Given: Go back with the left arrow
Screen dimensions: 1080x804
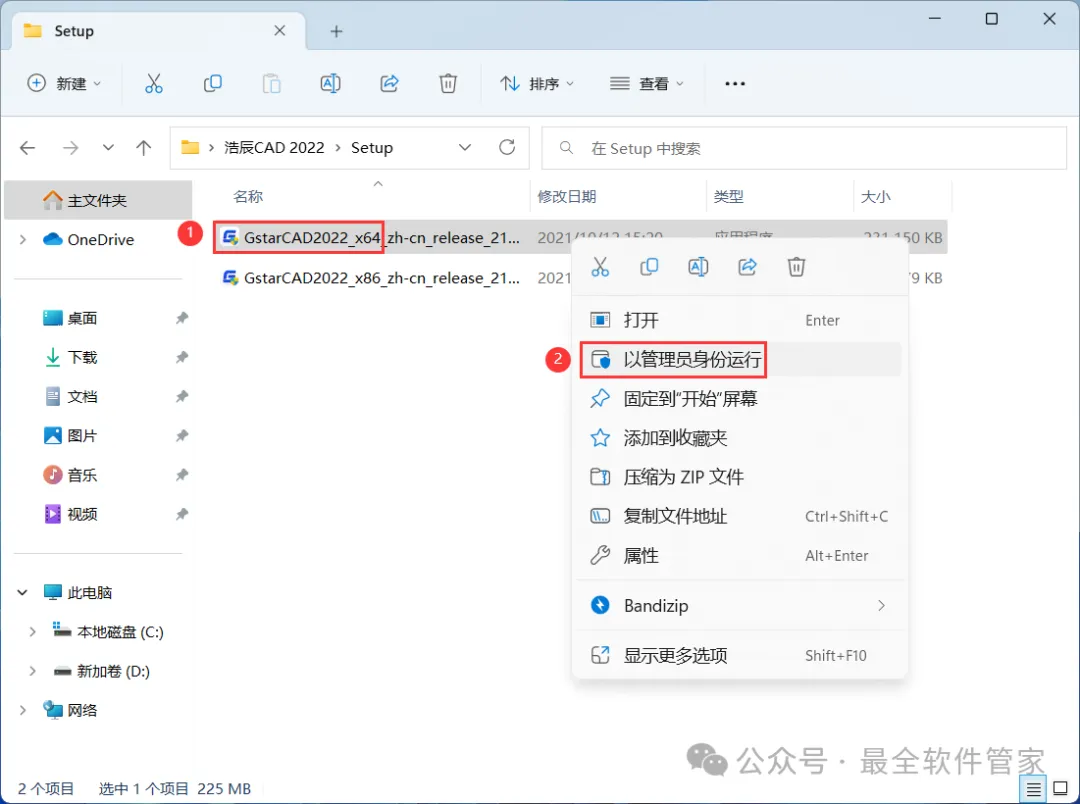Looking at the screenshot, I should (x=28, y=147).
